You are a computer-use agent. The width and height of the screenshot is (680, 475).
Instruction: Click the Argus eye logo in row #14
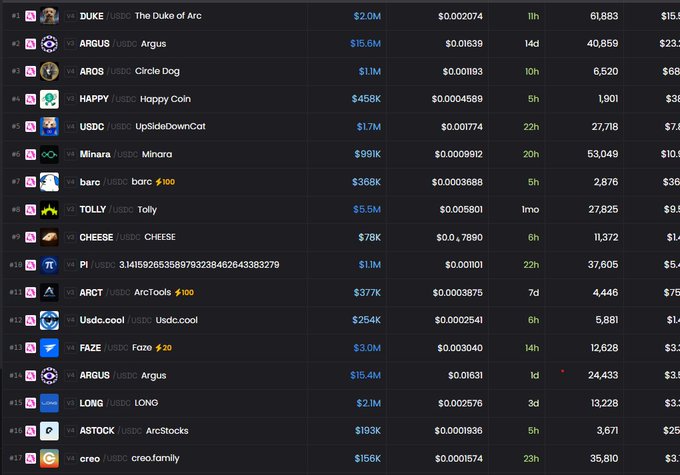click(49, 376)
